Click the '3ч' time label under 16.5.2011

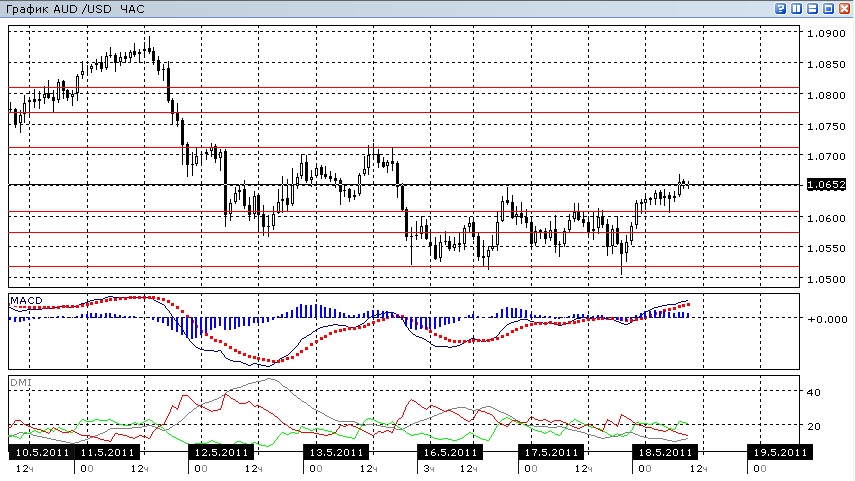[429, 468]
